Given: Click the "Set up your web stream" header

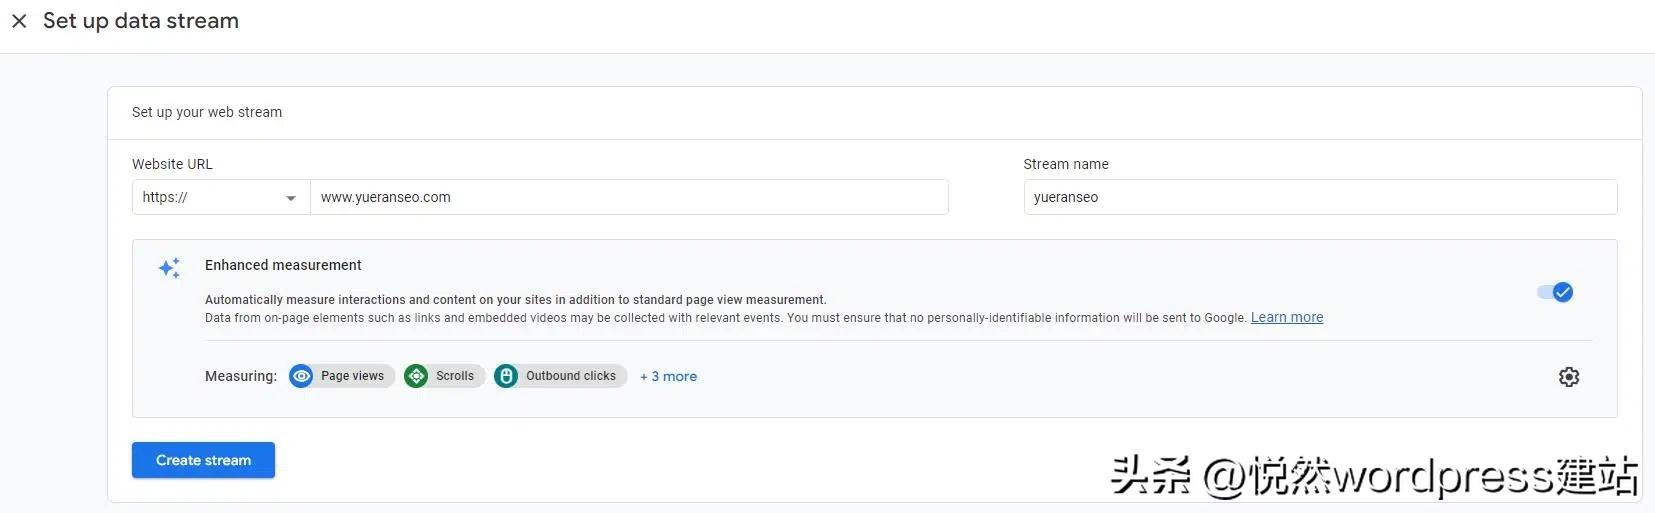Looking at the screenshot, I should [x=207, y=112].
